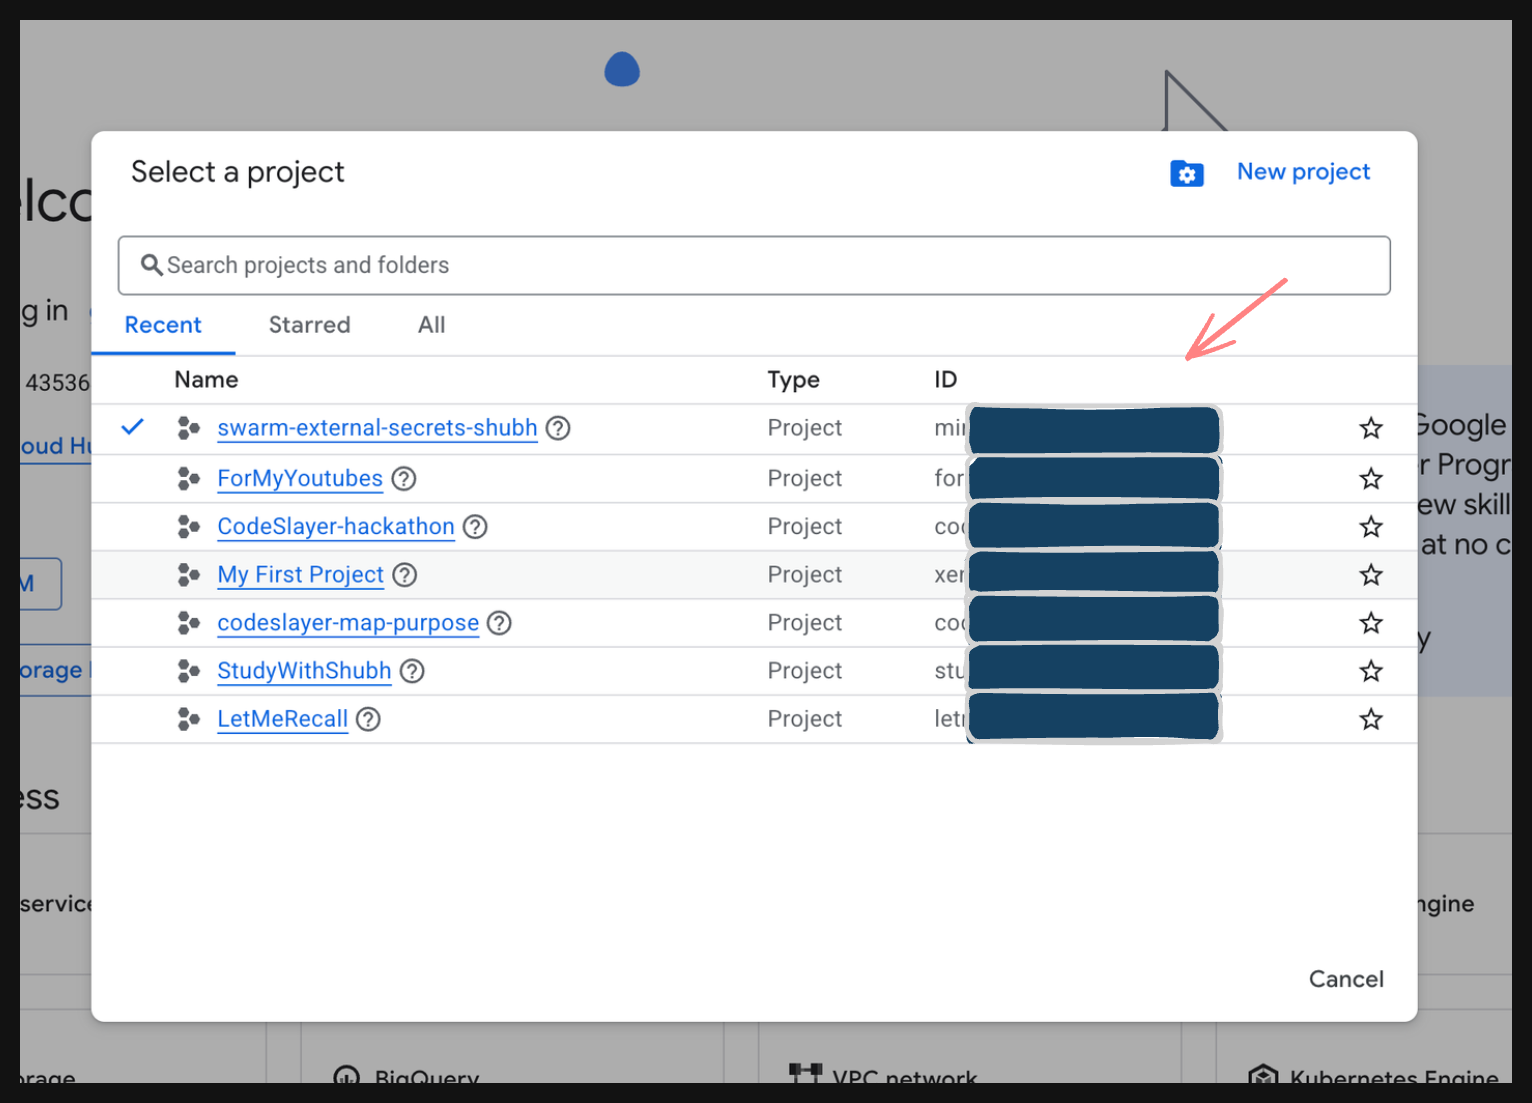
Task: Click the search magnifier icon
Action: point(152,265)
